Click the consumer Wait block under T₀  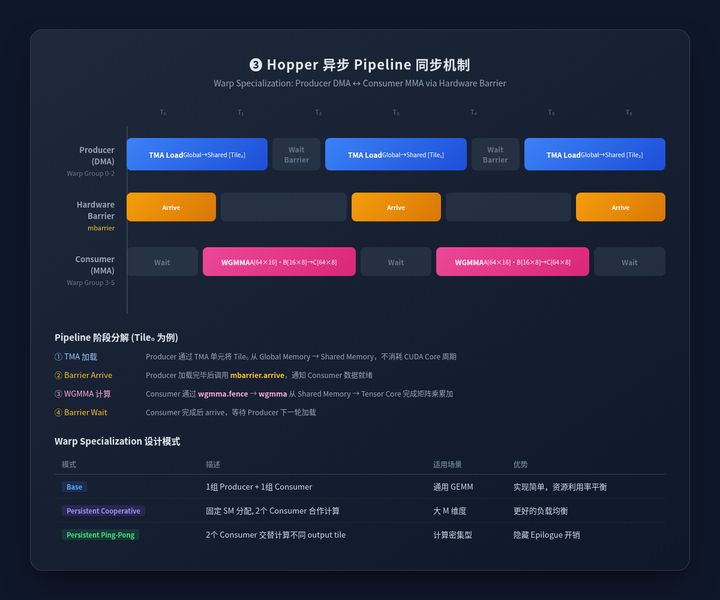[x=162, y=262]
